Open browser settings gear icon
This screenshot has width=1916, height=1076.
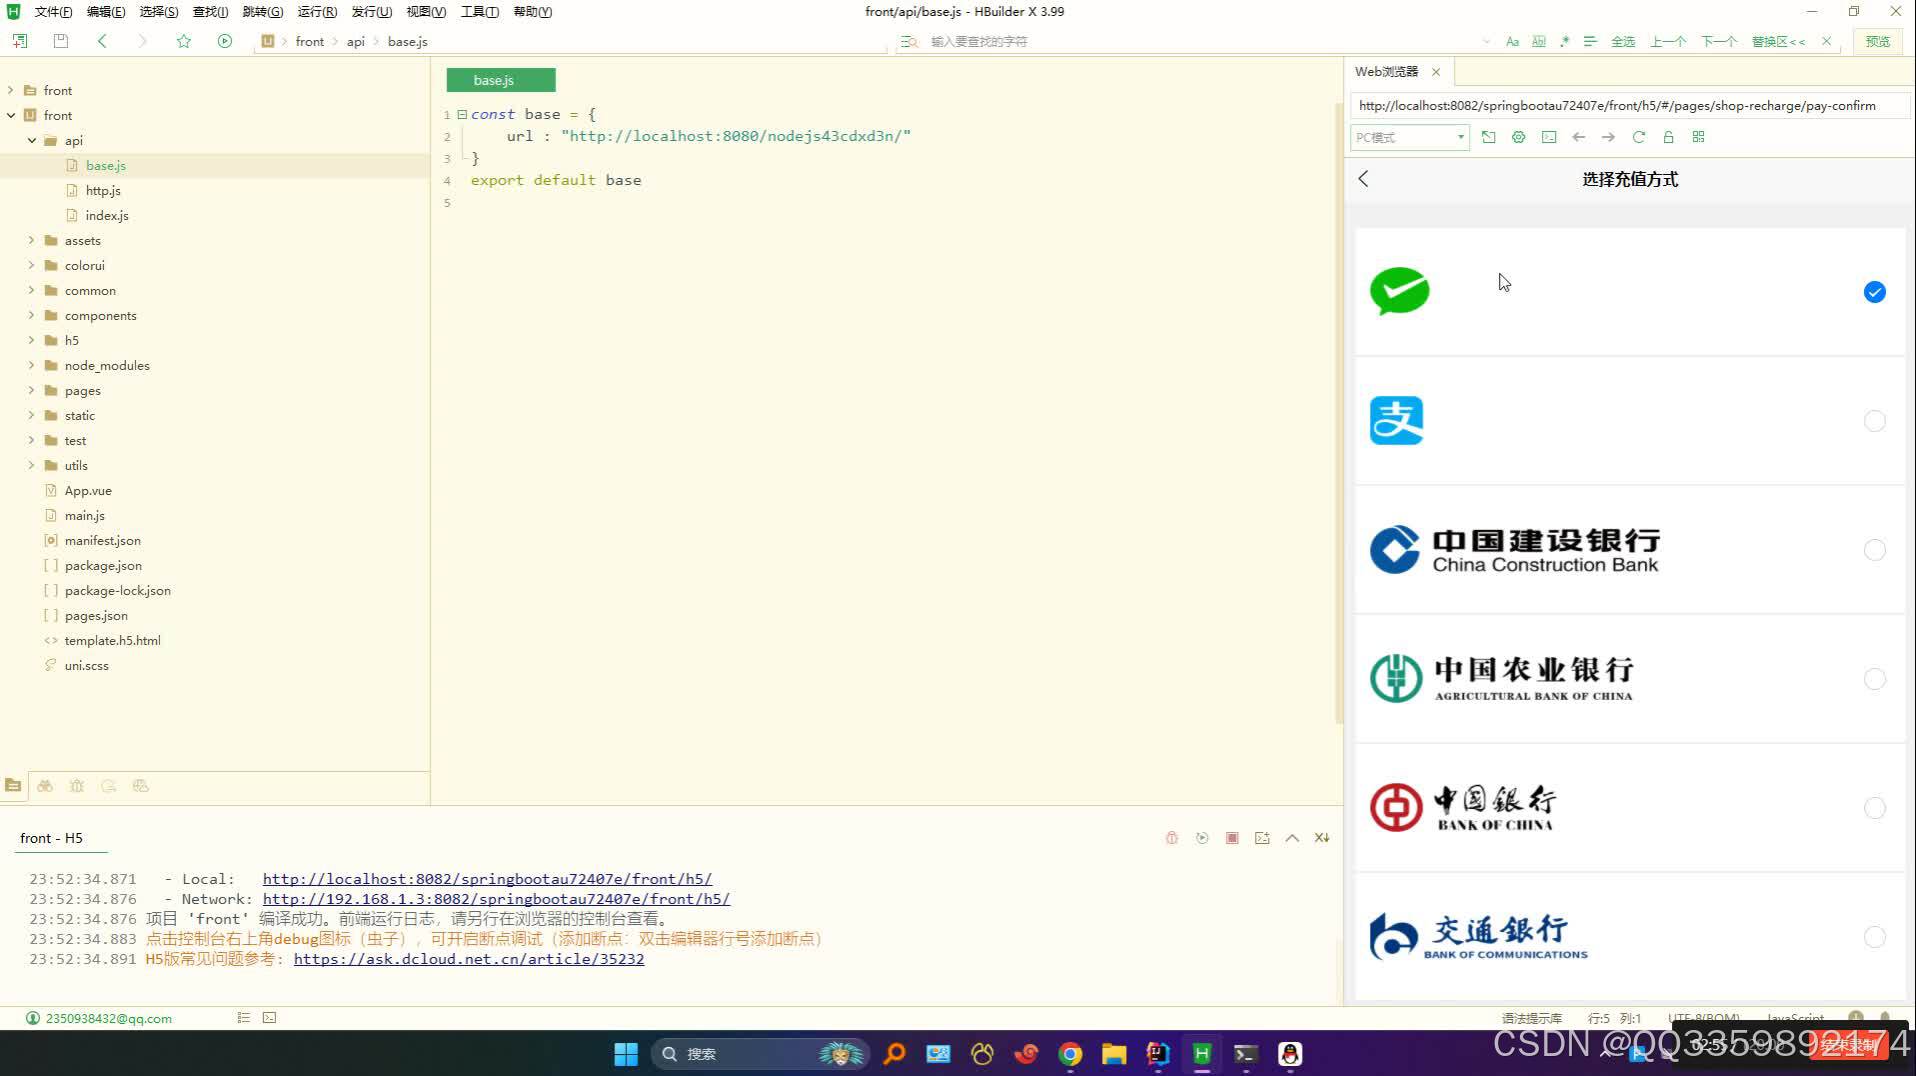point(1518,137)
